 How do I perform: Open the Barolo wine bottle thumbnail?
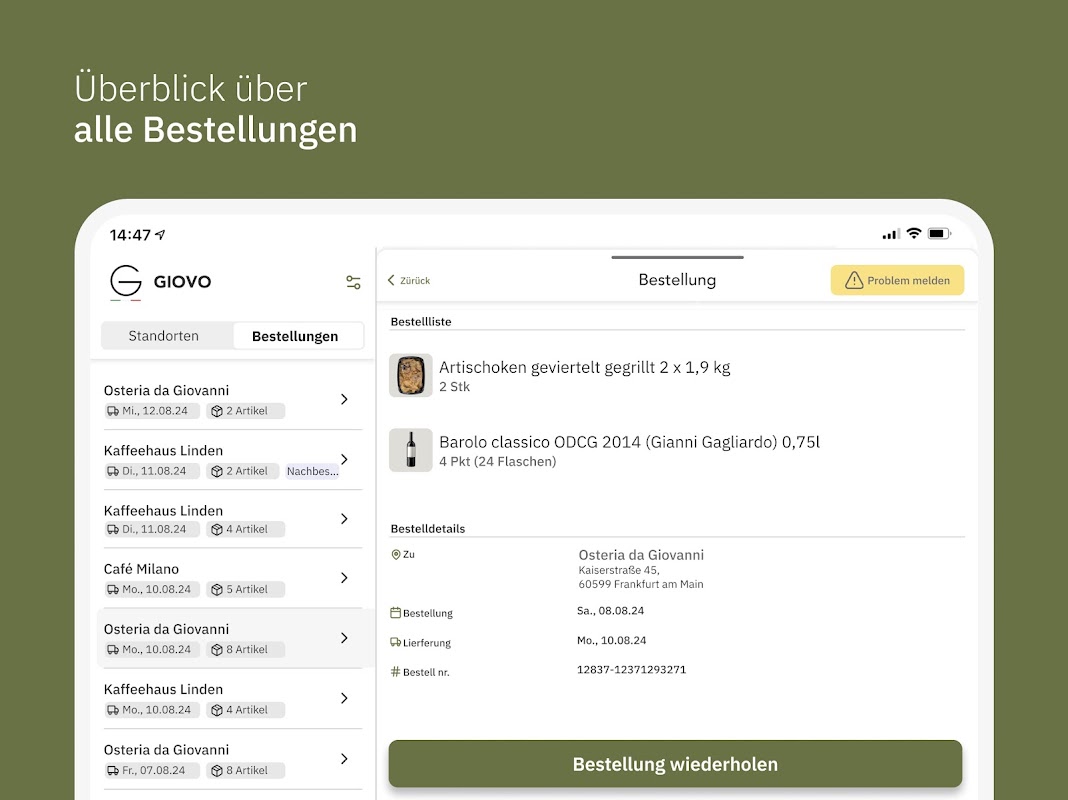coord(411,450)
